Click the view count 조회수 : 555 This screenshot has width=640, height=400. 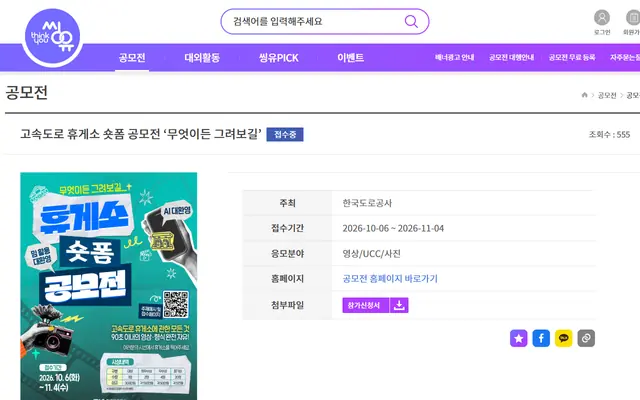click(x=609, y=134)
